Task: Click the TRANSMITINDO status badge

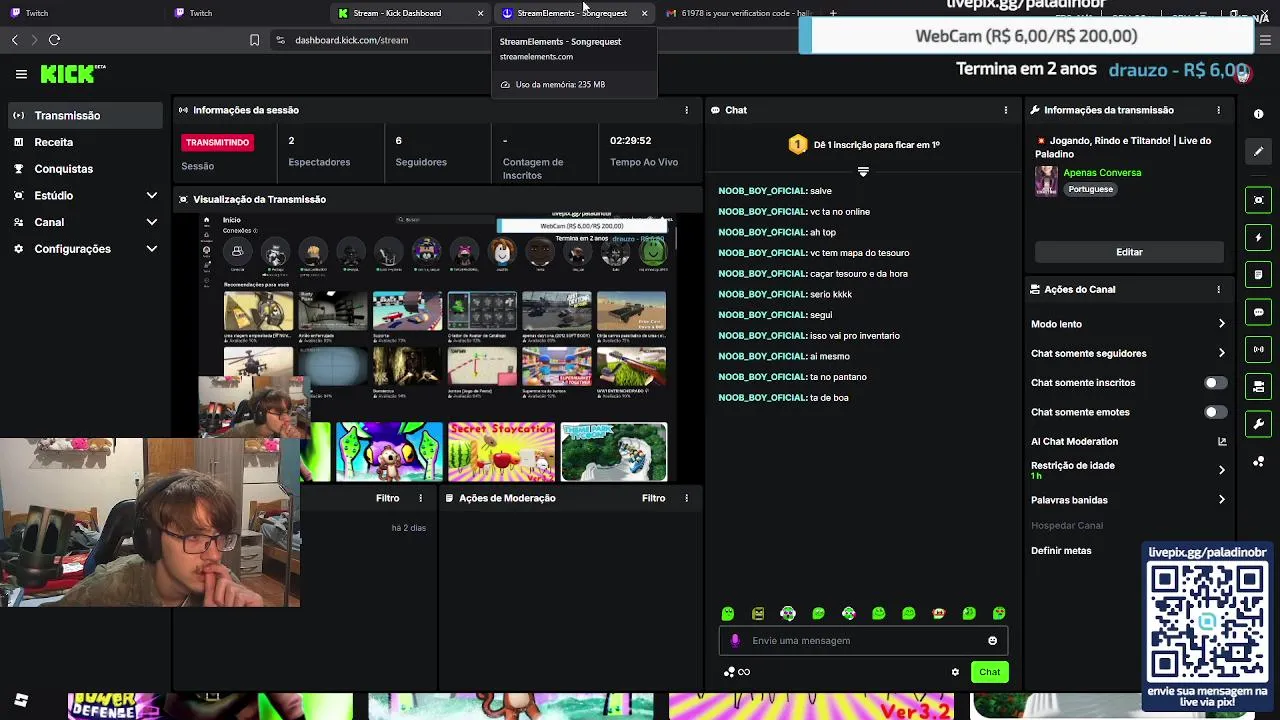Action: (217, 142)
